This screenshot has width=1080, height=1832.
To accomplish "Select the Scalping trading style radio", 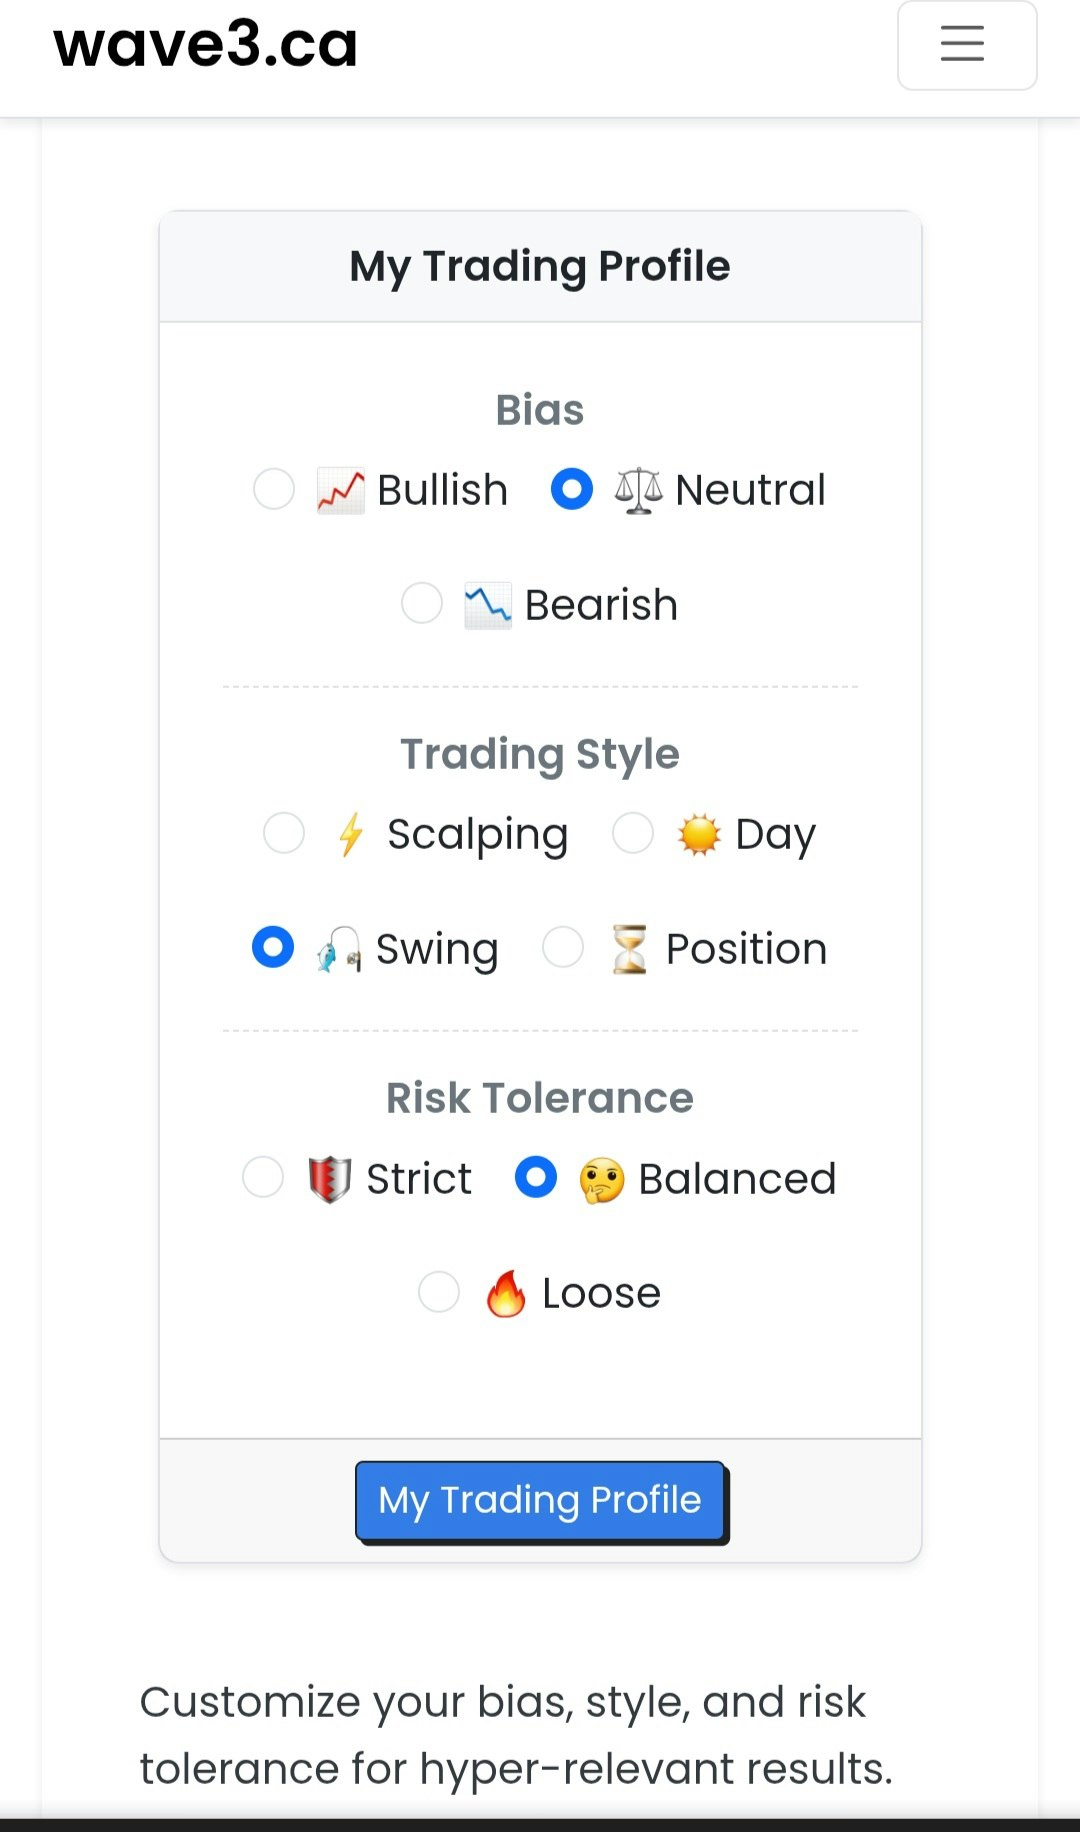I will (284, 832).
